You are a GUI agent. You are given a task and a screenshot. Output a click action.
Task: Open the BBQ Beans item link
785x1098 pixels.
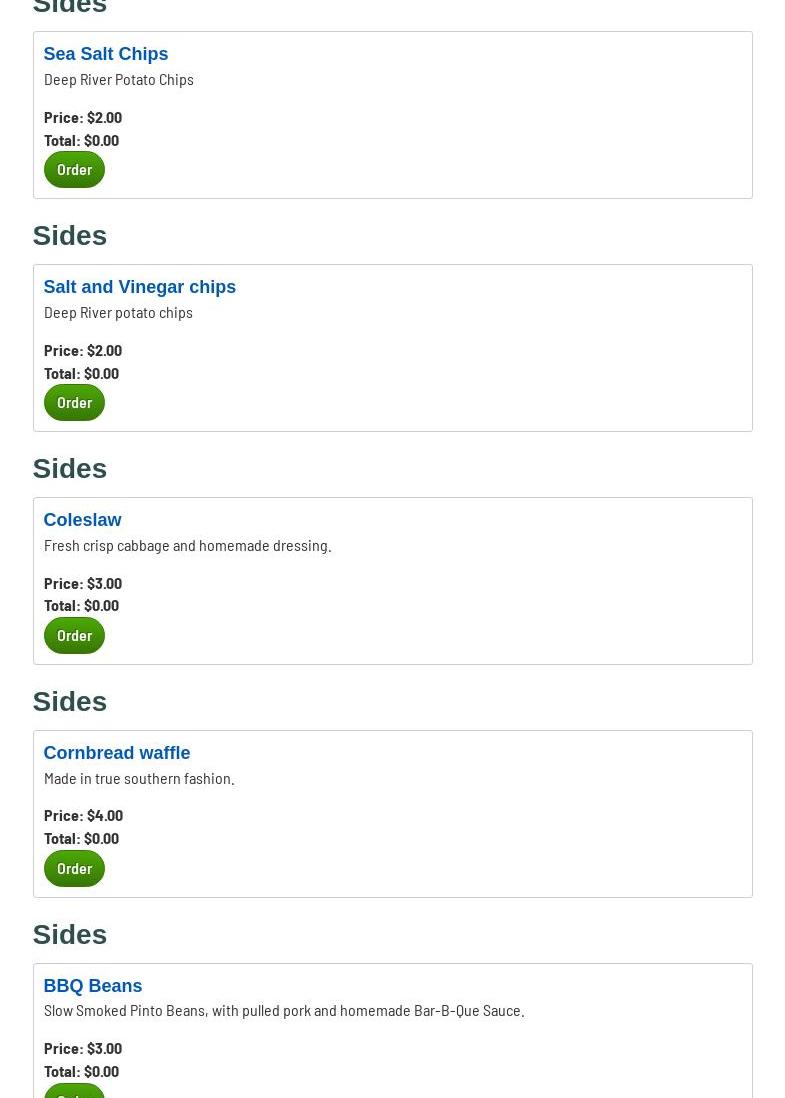pyautogui.click(x=92, y=986)
